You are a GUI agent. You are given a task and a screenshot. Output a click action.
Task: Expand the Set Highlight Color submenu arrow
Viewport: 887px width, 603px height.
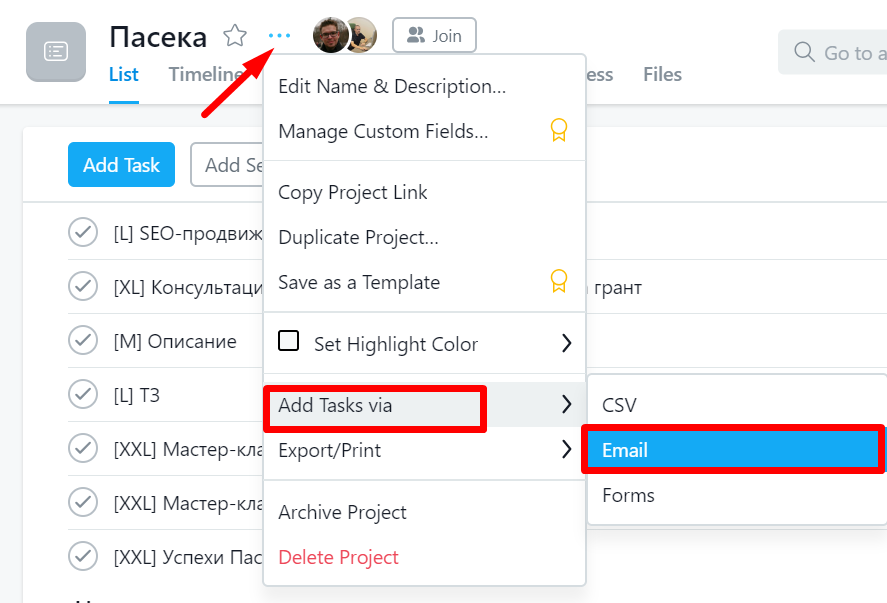(566, 343)
